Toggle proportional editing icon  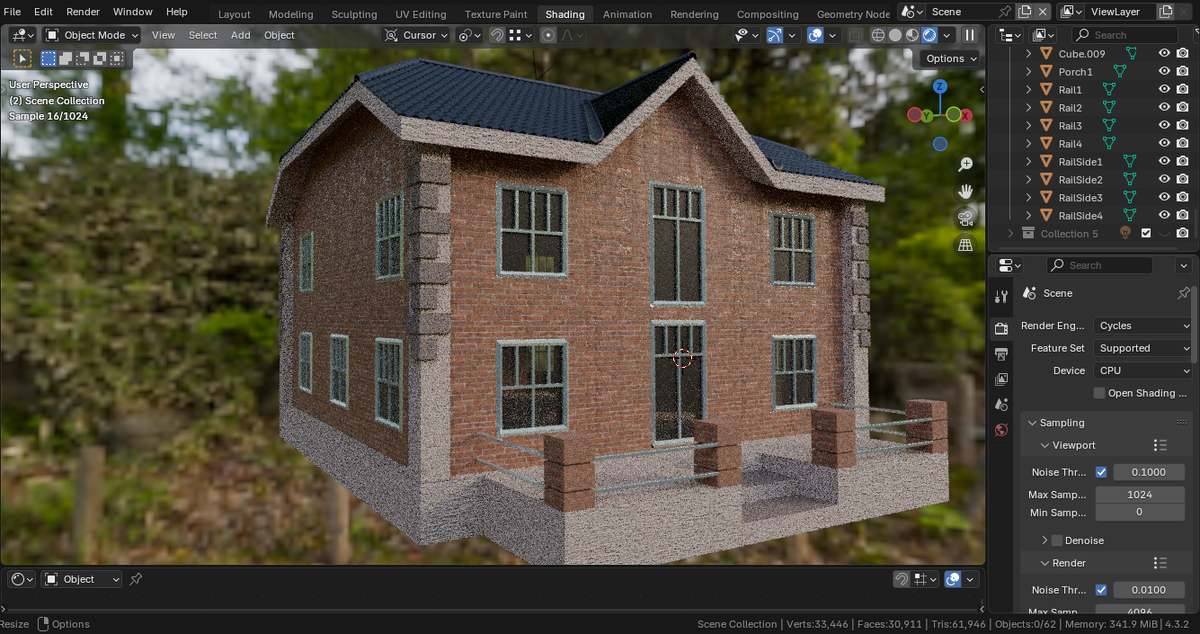[x=548, y=35]
